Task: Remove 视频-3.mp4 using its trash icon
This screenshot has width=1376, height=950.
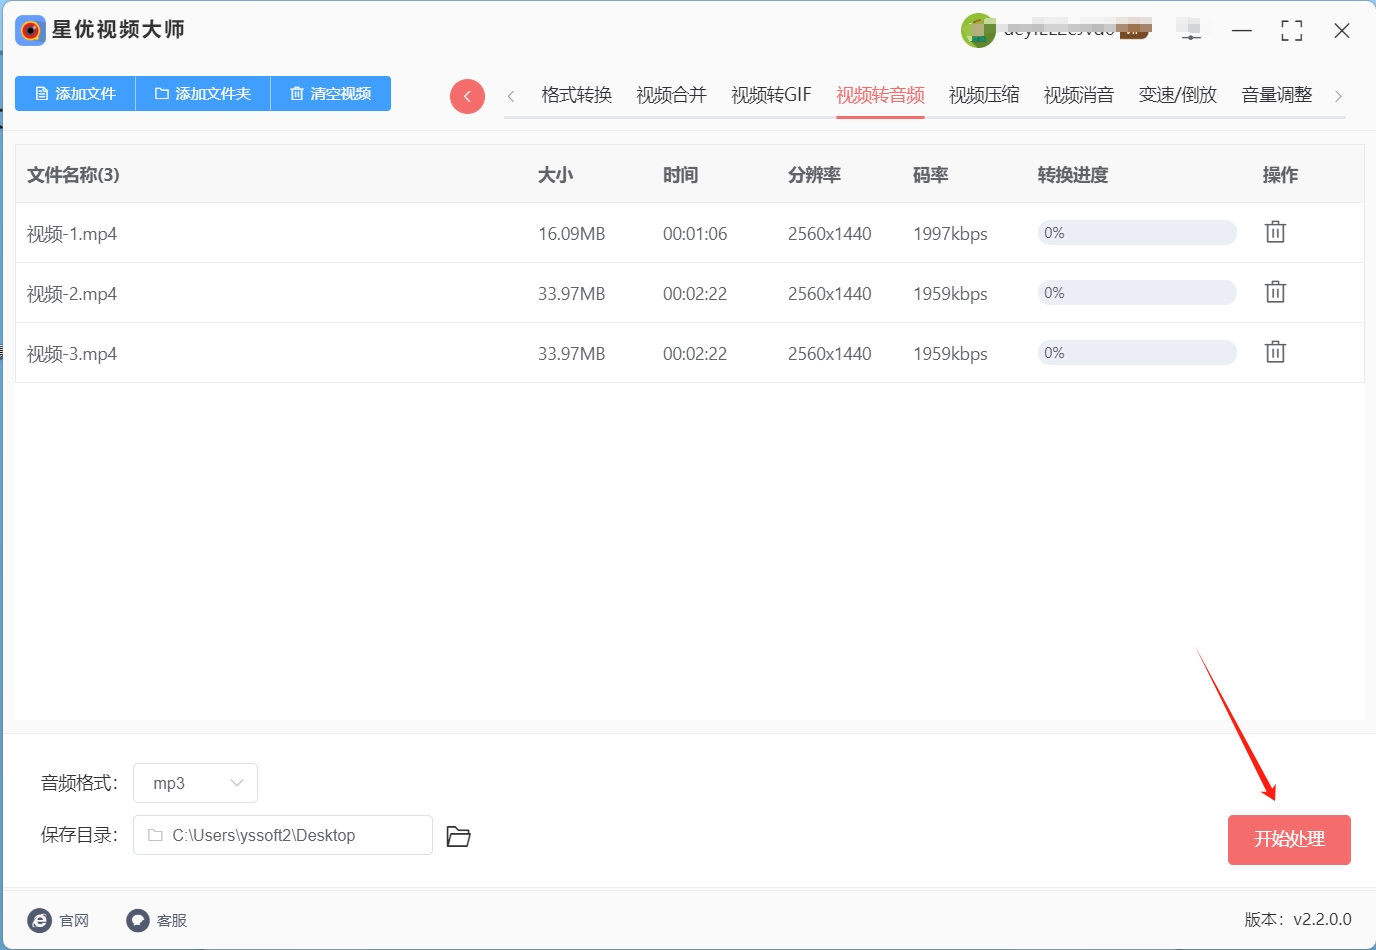Action: pyautogui.click(x=1275, y=352)
